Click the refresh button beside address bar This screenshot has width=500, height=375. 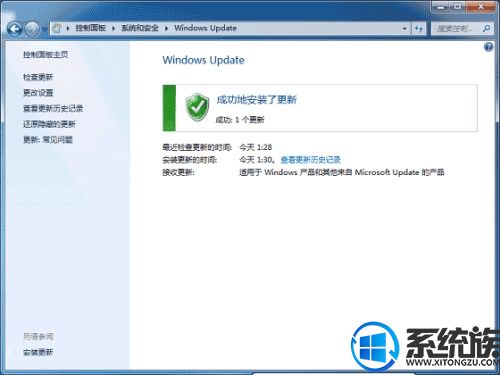(x=419, y=29)
